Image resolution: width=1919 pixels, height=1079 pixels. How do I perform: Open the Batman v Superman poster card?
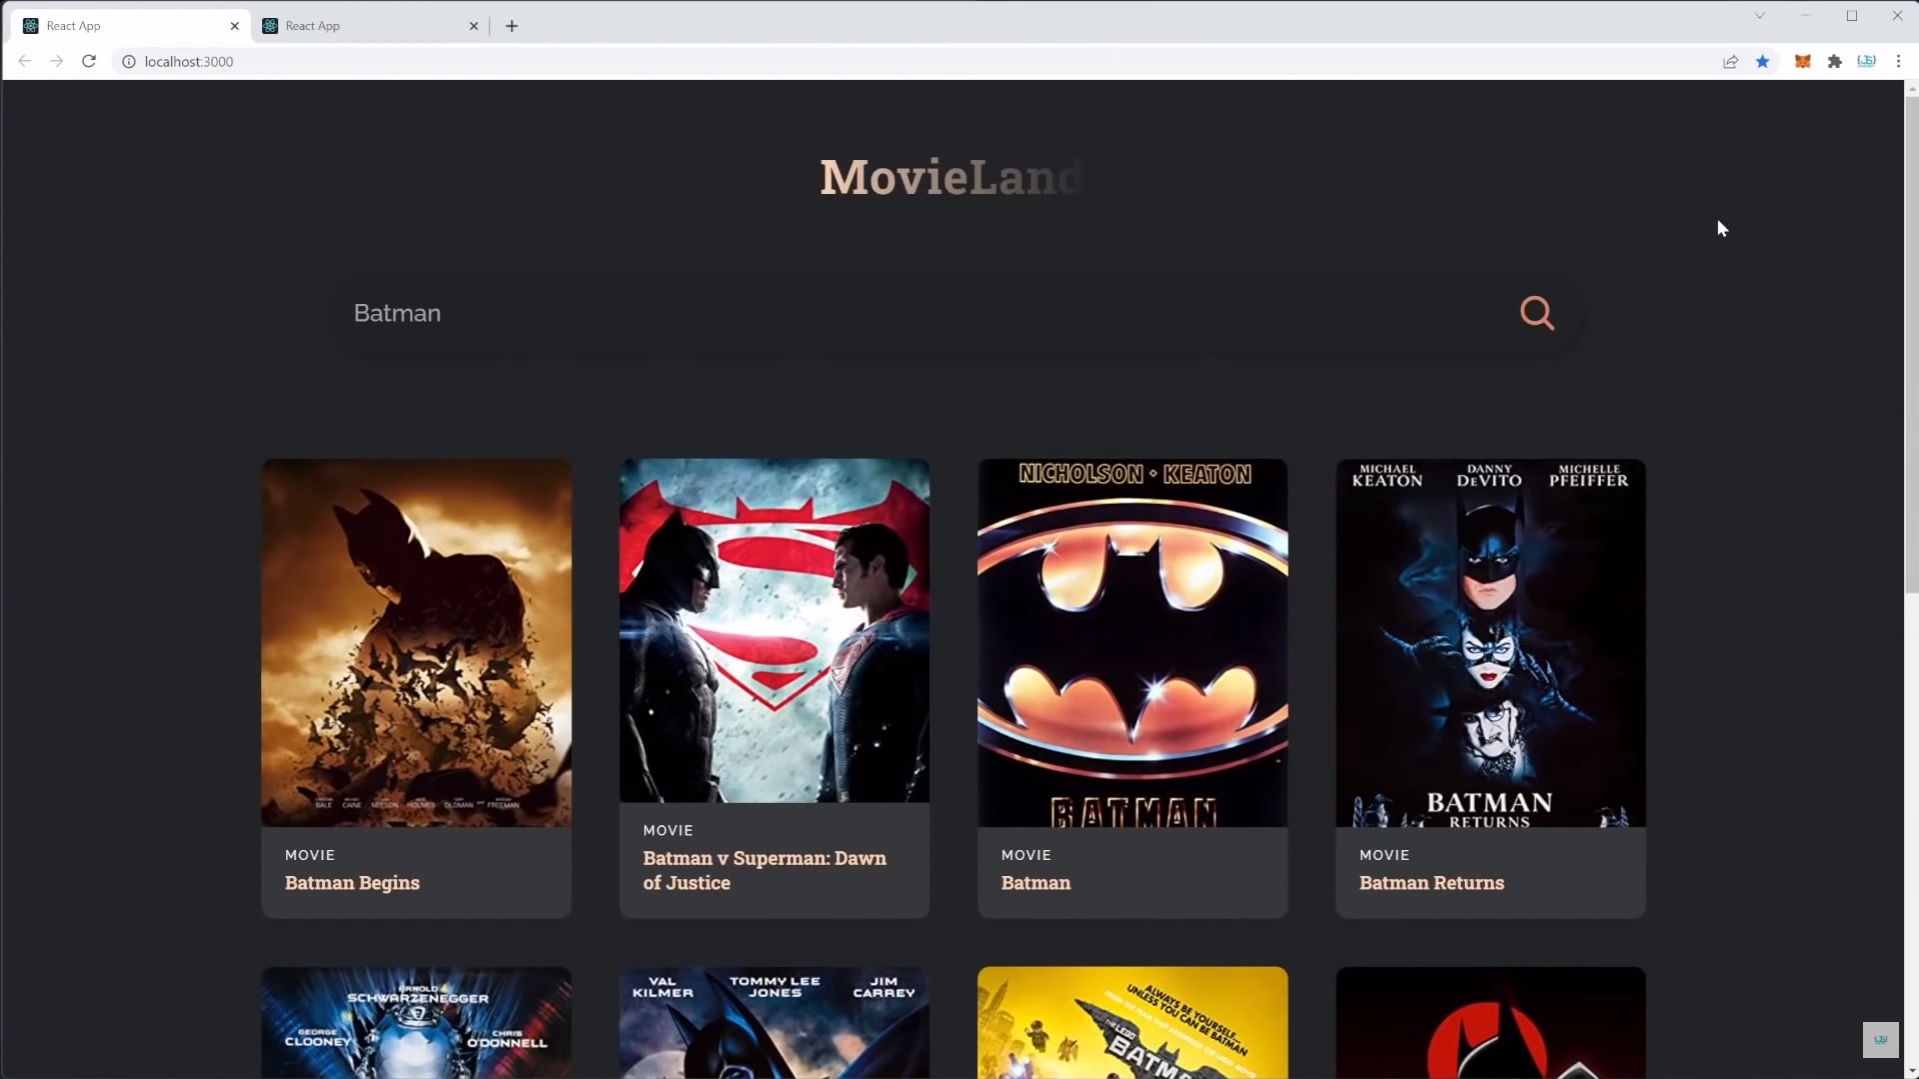coord(774,630)
